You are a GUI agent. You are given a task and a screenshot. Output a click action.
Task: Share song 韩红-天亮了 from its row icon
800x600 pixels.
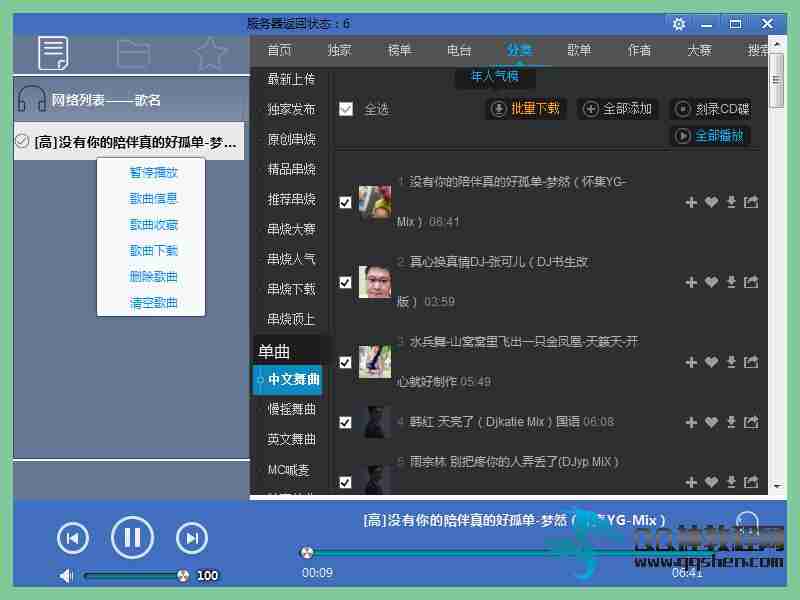point(751,422)
